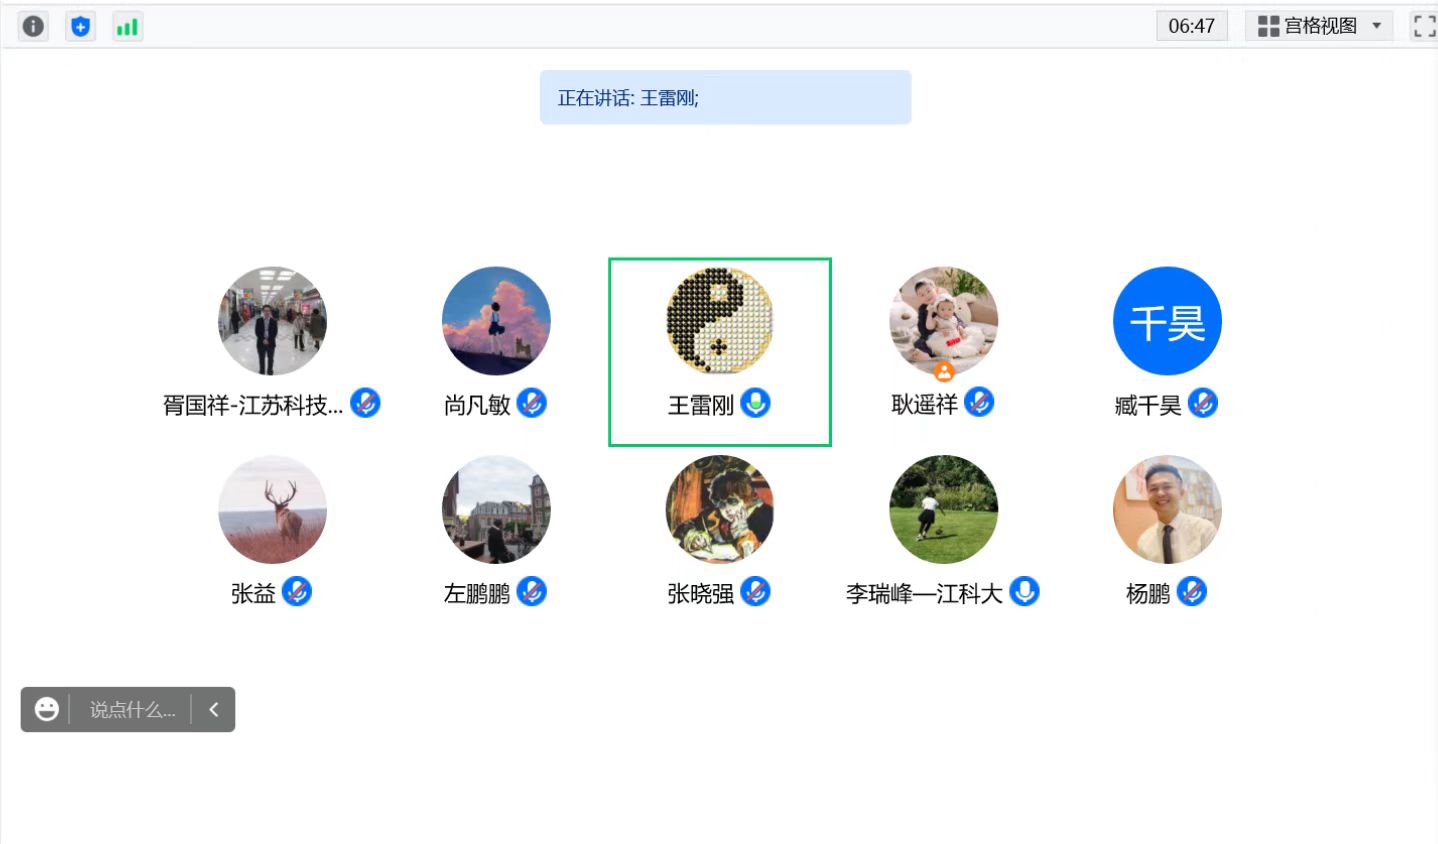
Task: Toggle 尚凡敏's muted microphone
Action: 531,403
